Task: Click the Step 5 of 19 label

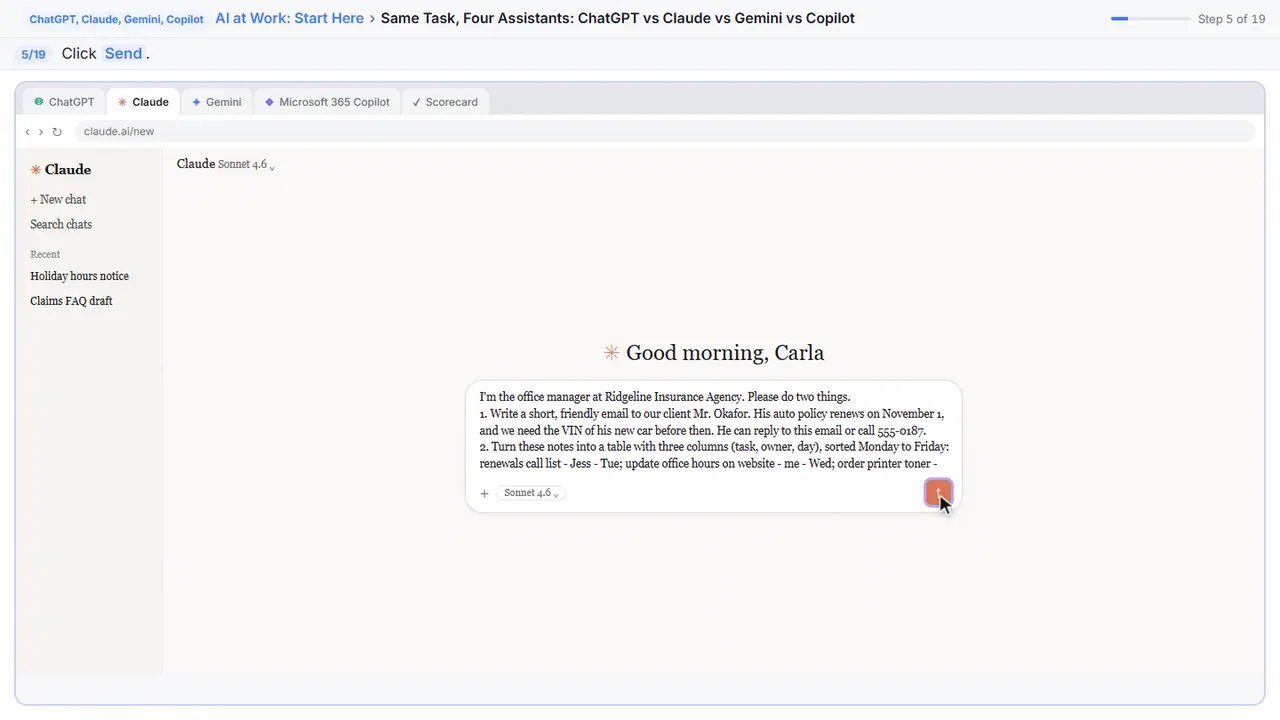Action: point(1231,19)
